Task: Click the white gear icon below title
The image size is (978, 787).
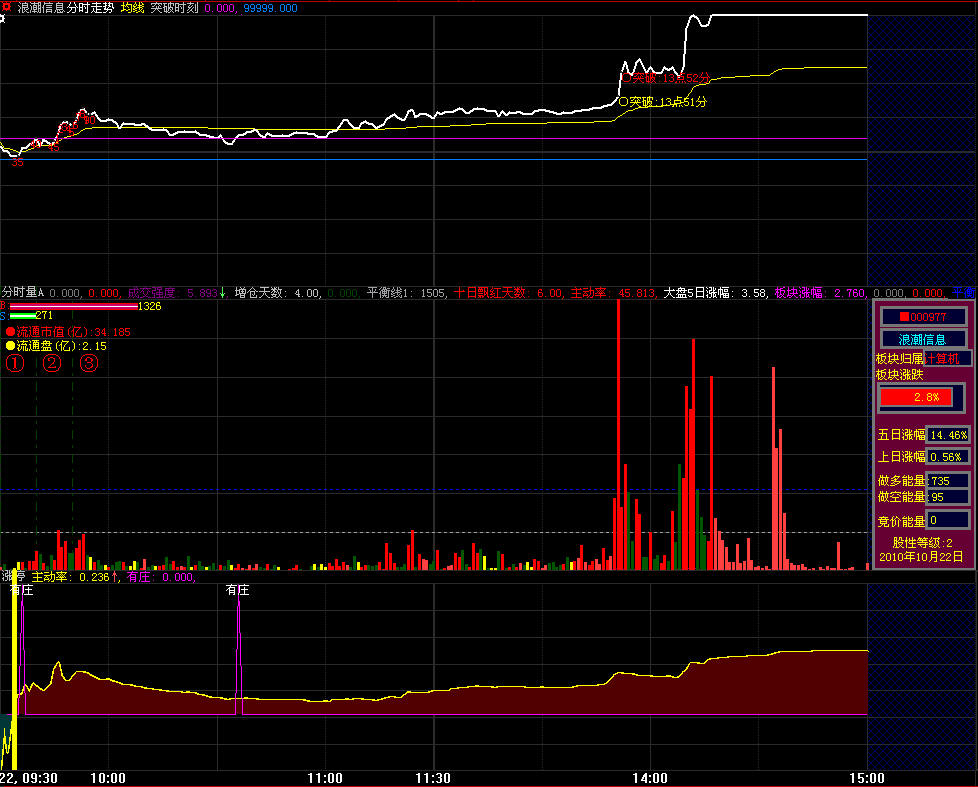Action: [3, 21]
